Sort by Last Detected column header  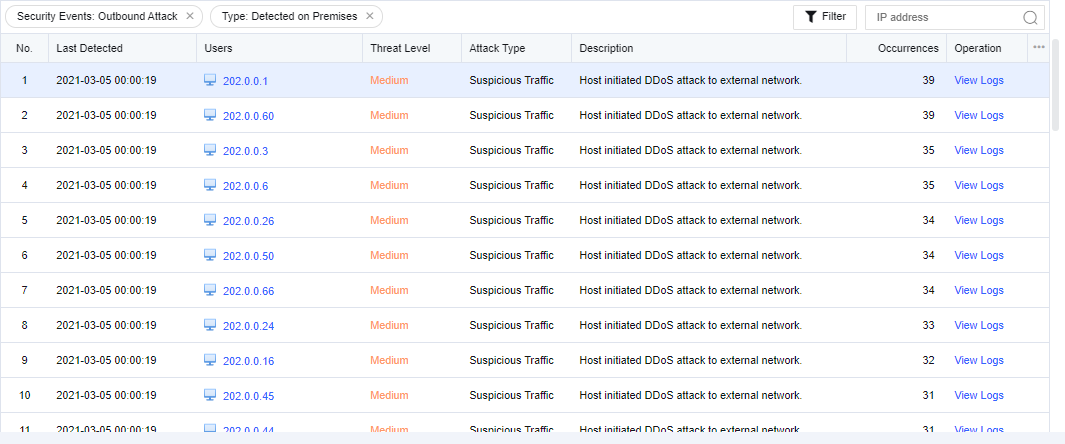[x=90, y=48]
